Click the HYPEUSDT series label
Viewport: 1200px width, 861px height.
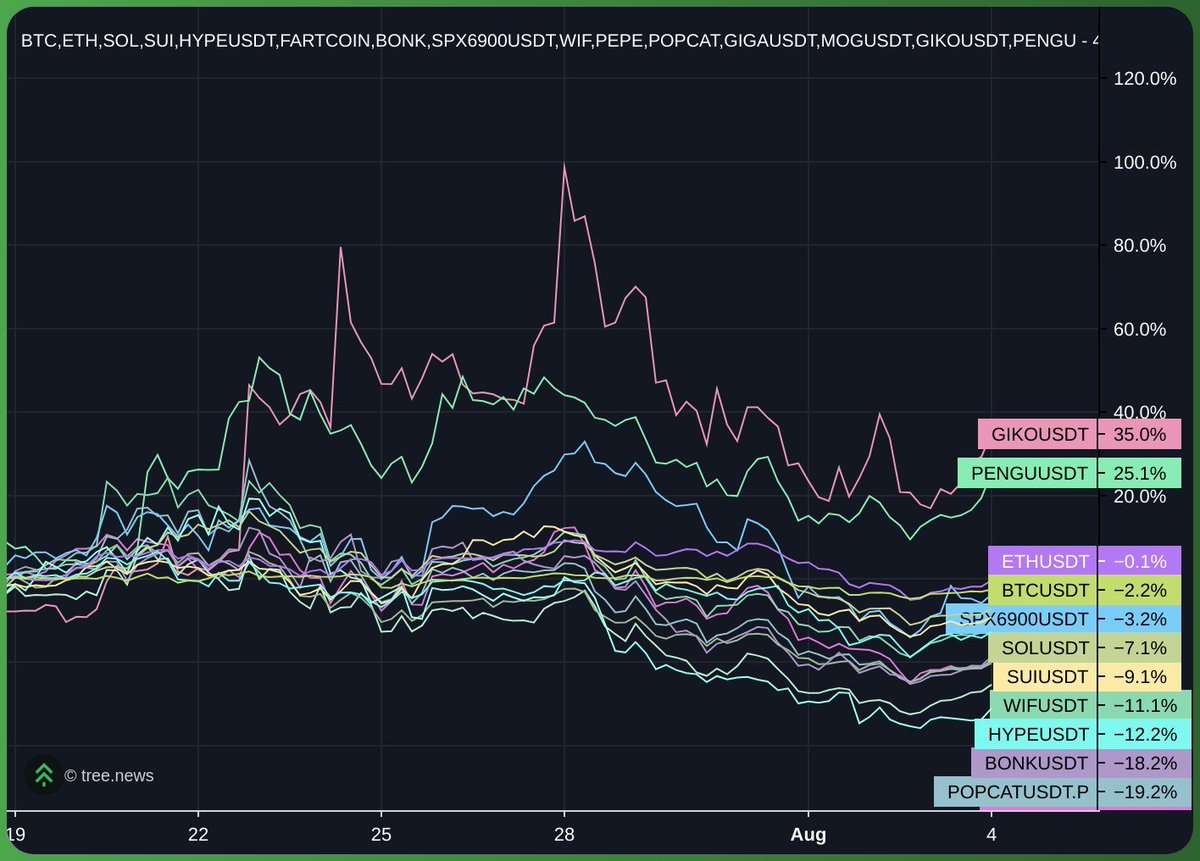[1037, 734]
